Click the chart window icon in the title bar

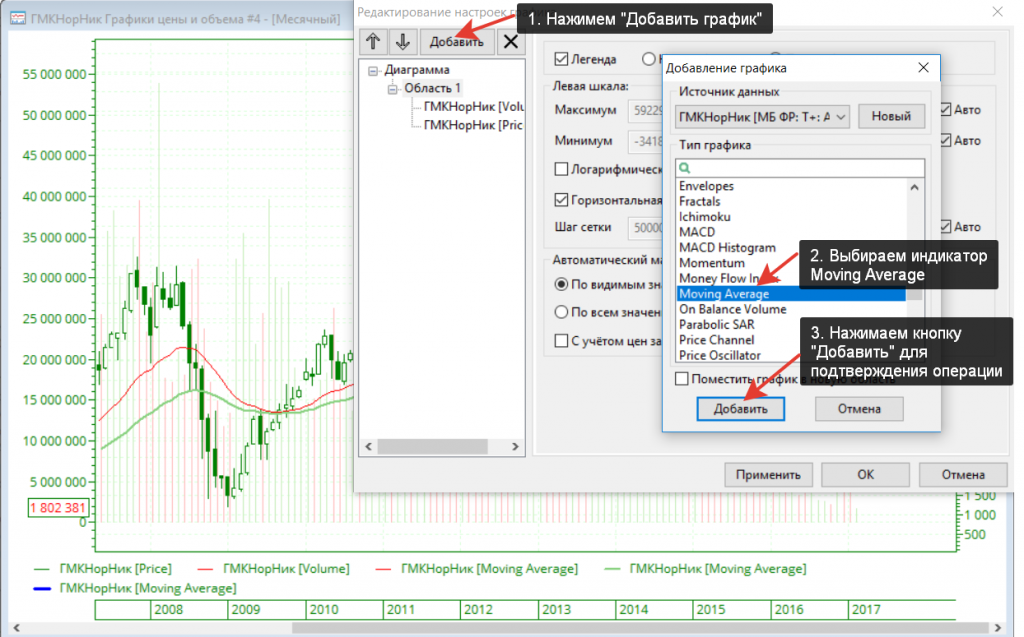tap(17, 19)
